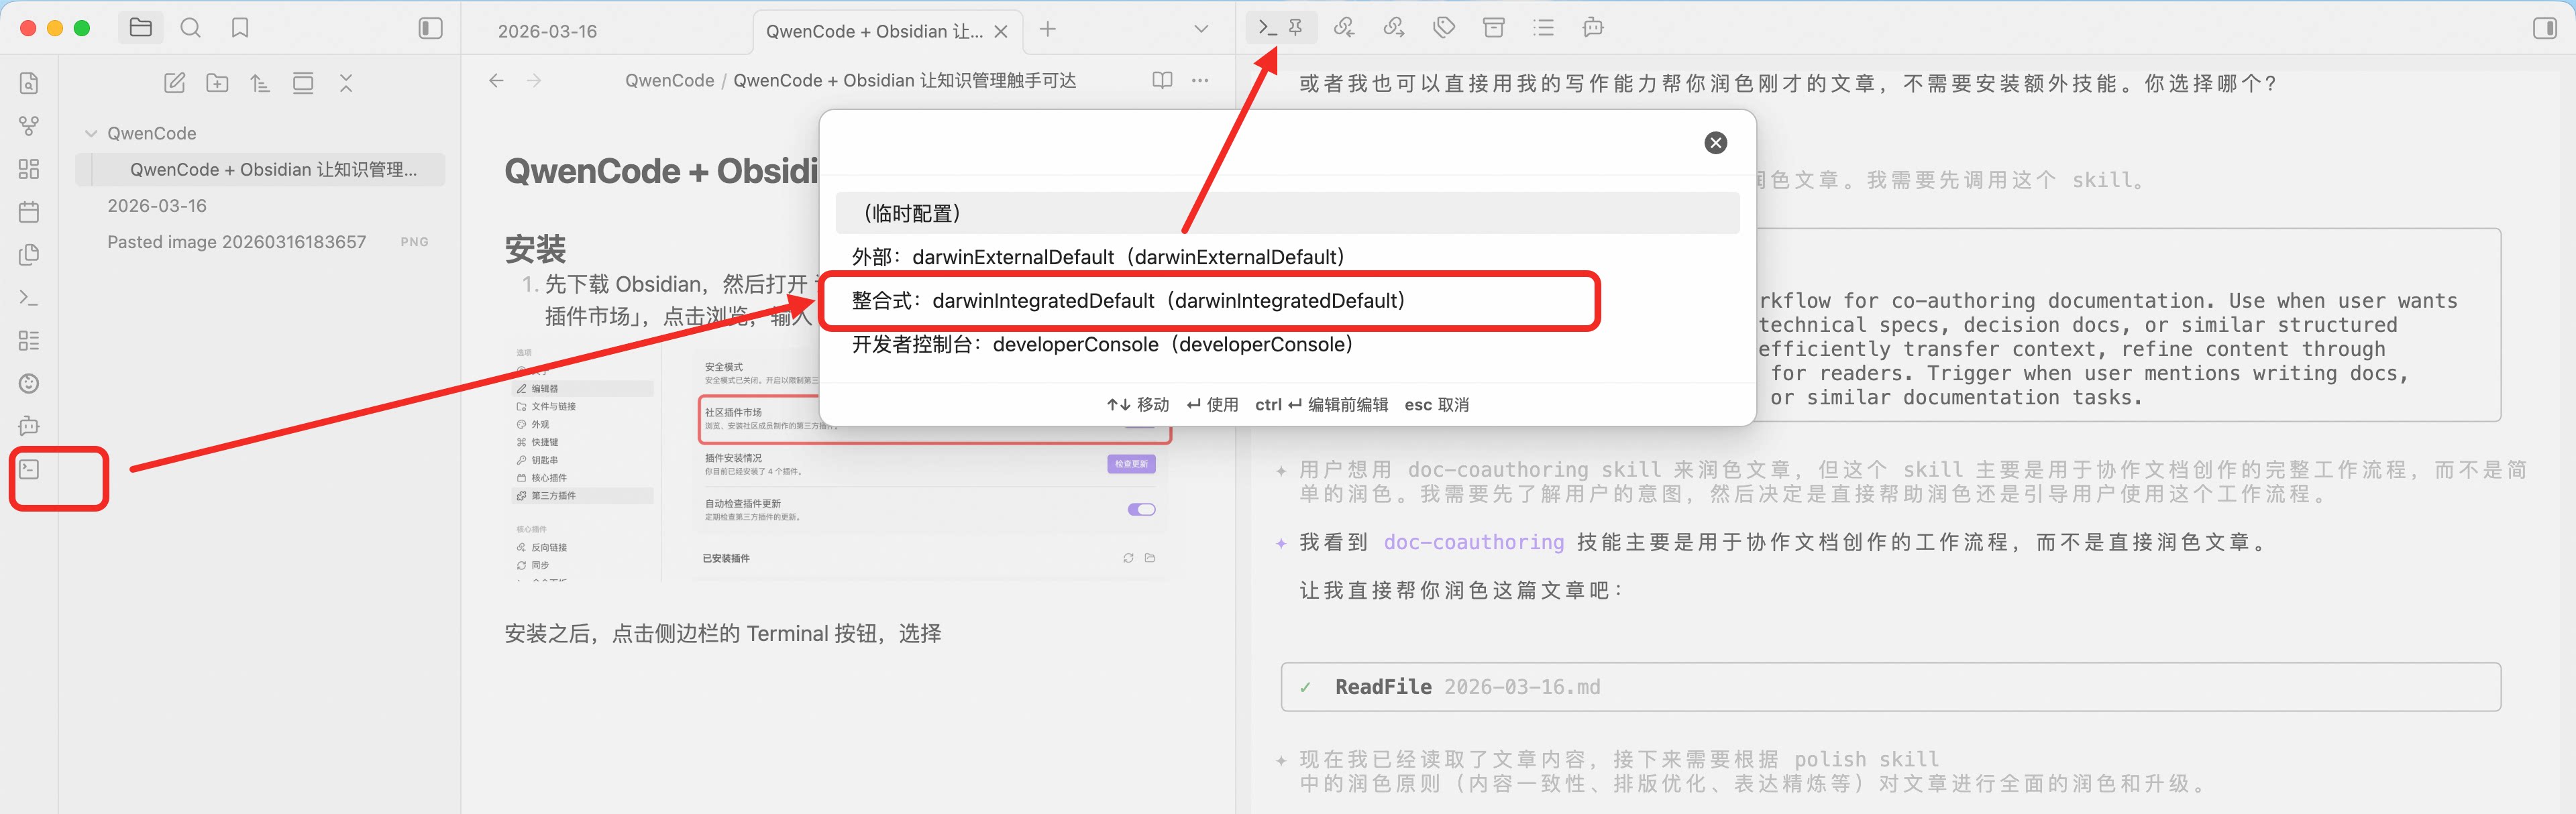
Task: Open the tab list dropdown arrow
Action: [1201, 29]
